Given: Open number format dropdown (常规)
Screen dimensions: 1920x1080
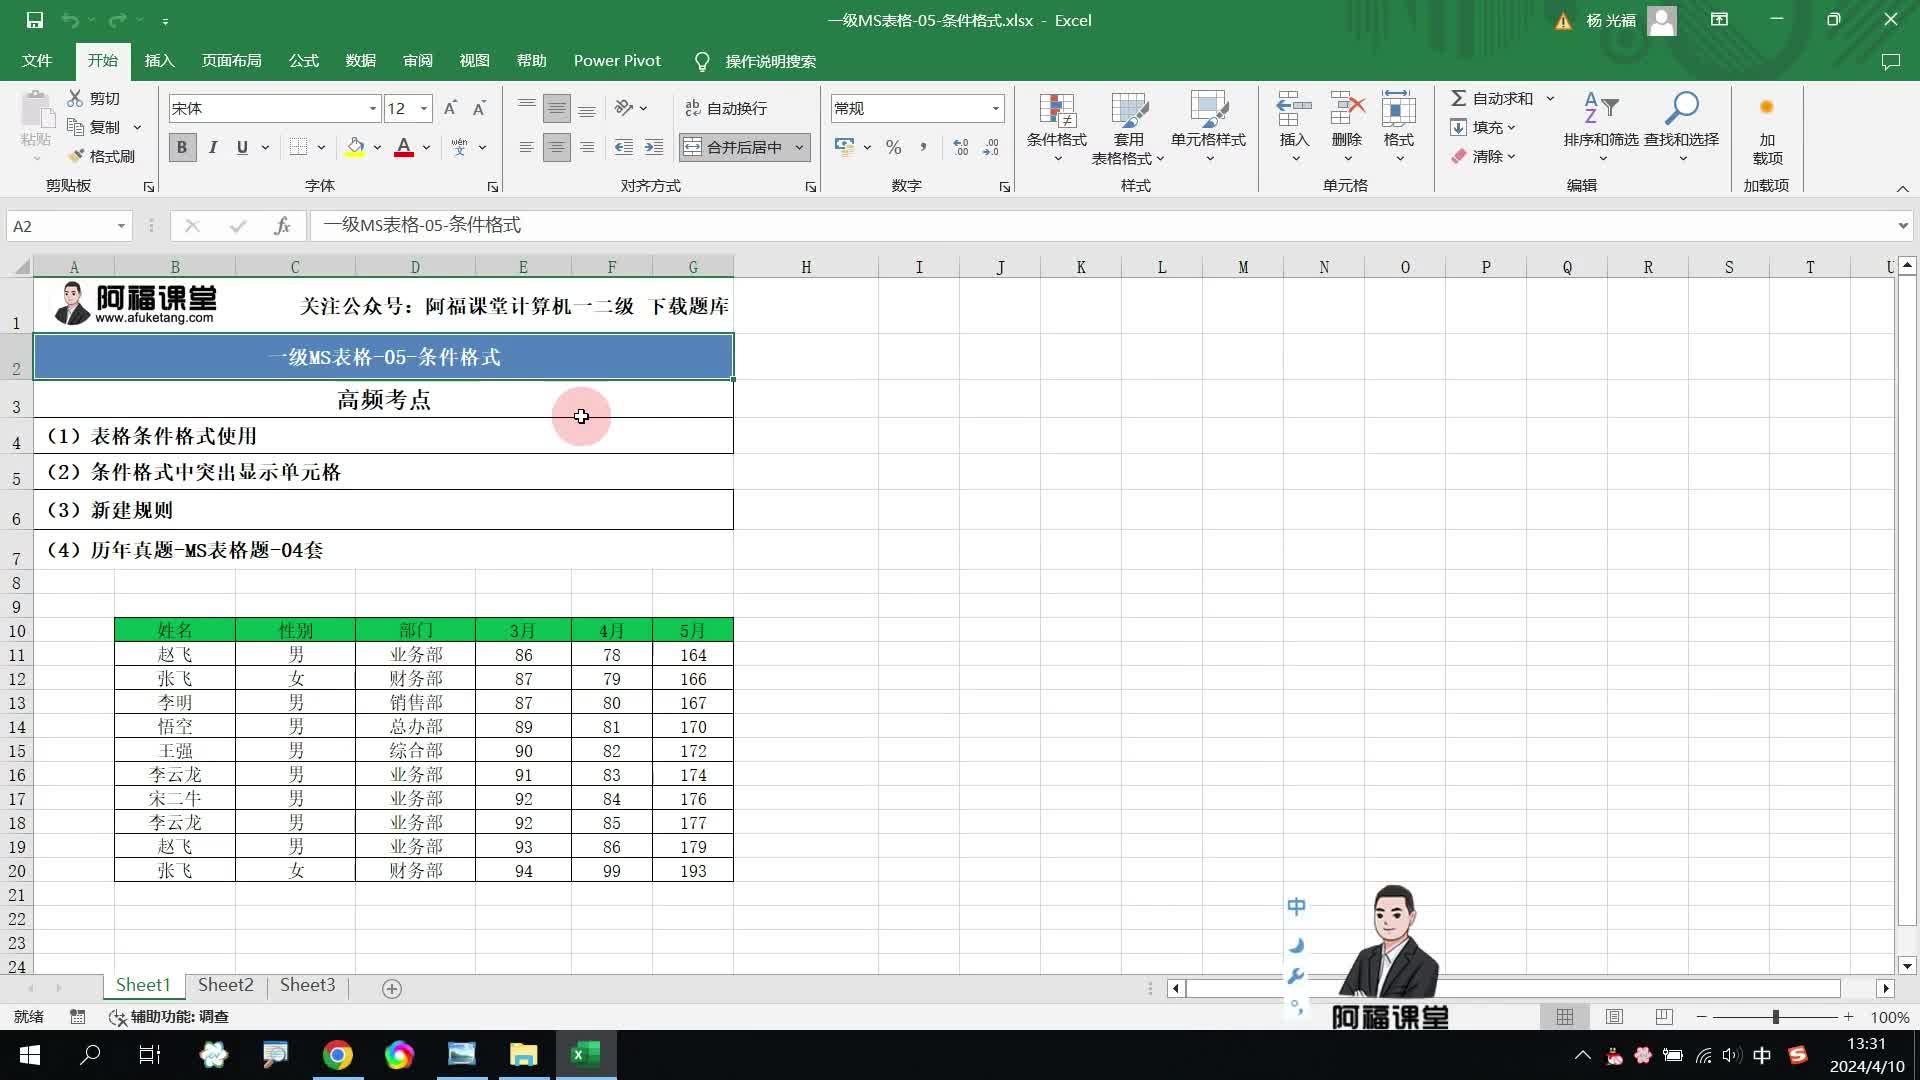Looking at the screenshot, I should pos(995,108).
